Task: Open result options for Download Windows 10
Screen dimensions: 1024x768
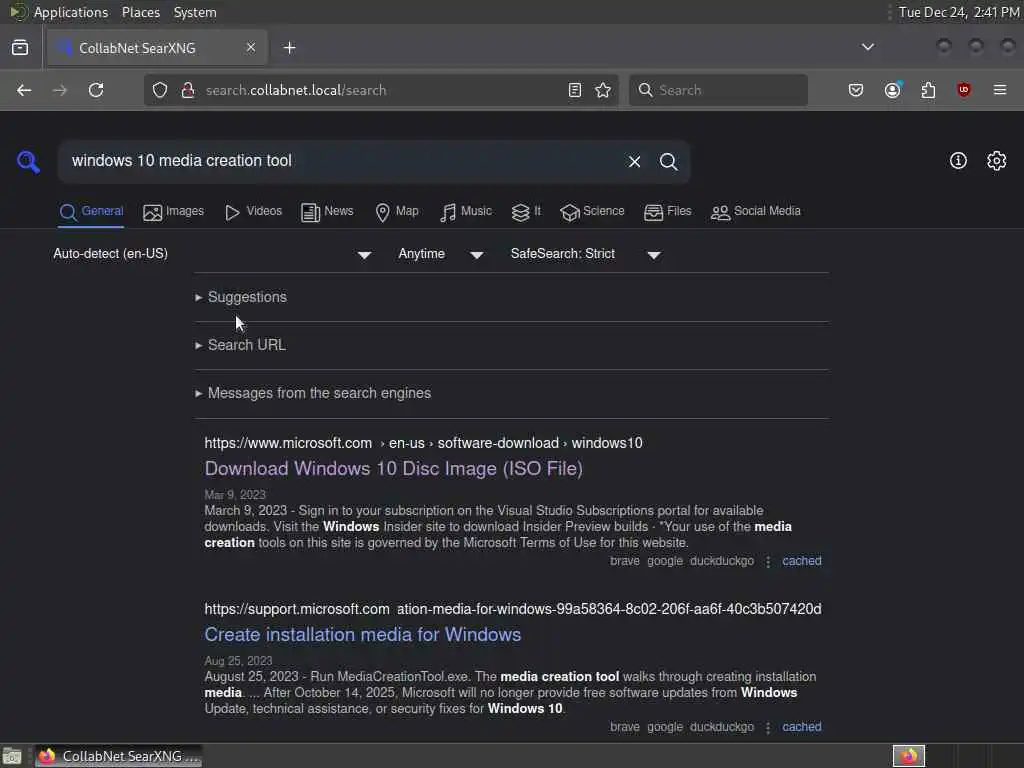Action: tap(768, 562)
